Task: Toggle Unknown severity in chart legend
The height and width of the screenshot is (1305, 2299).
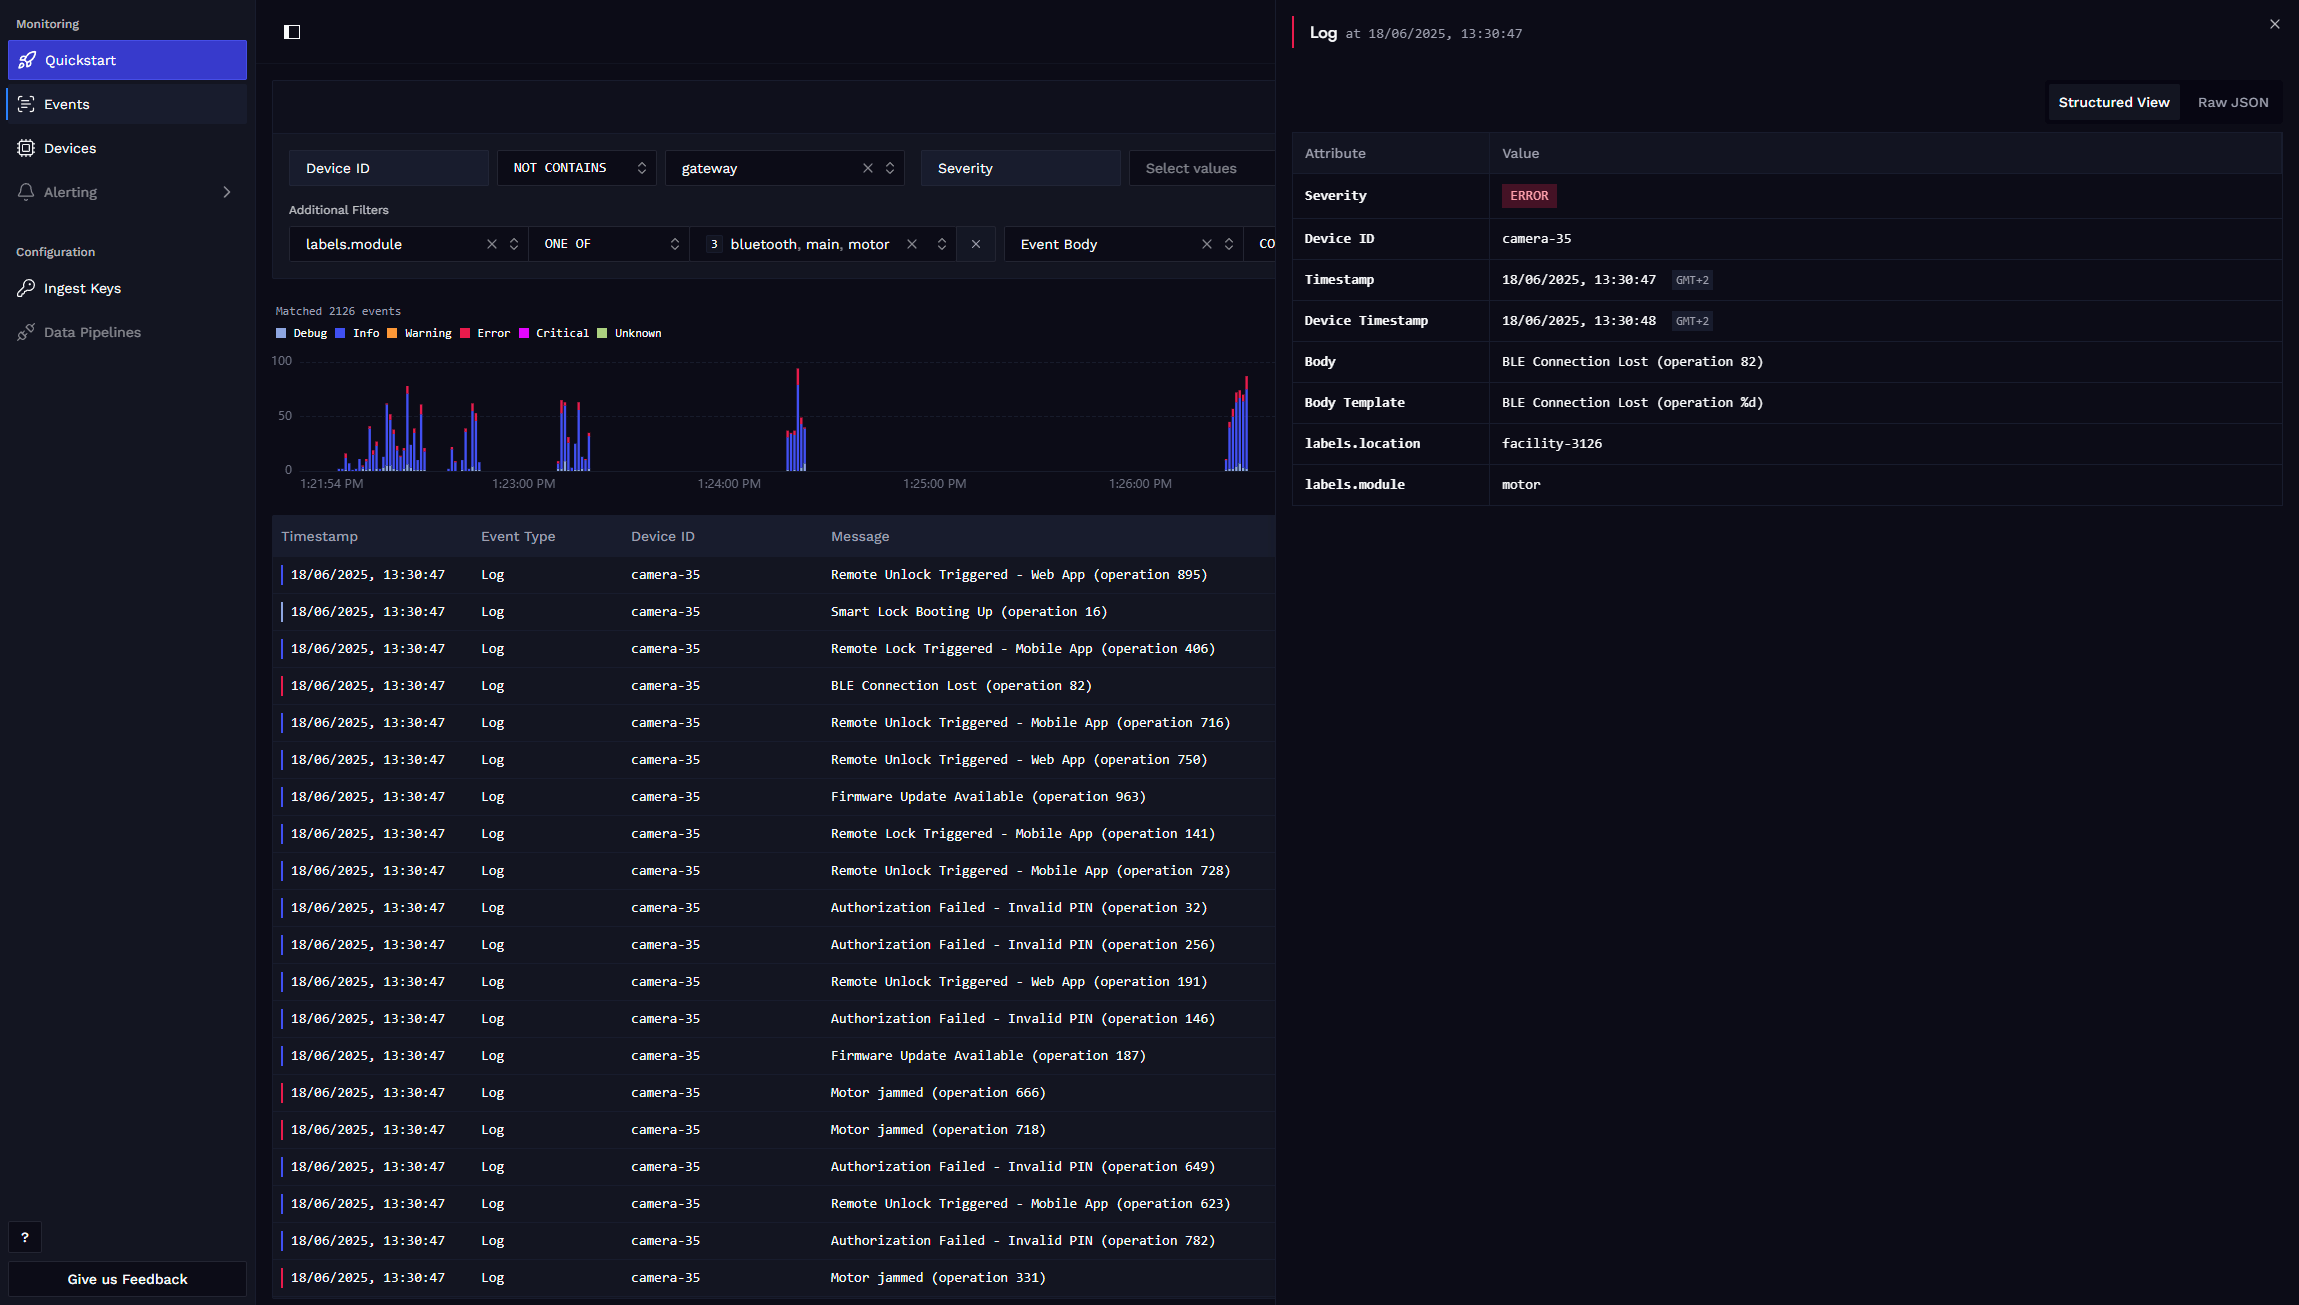Action: (x=630, y=333)
